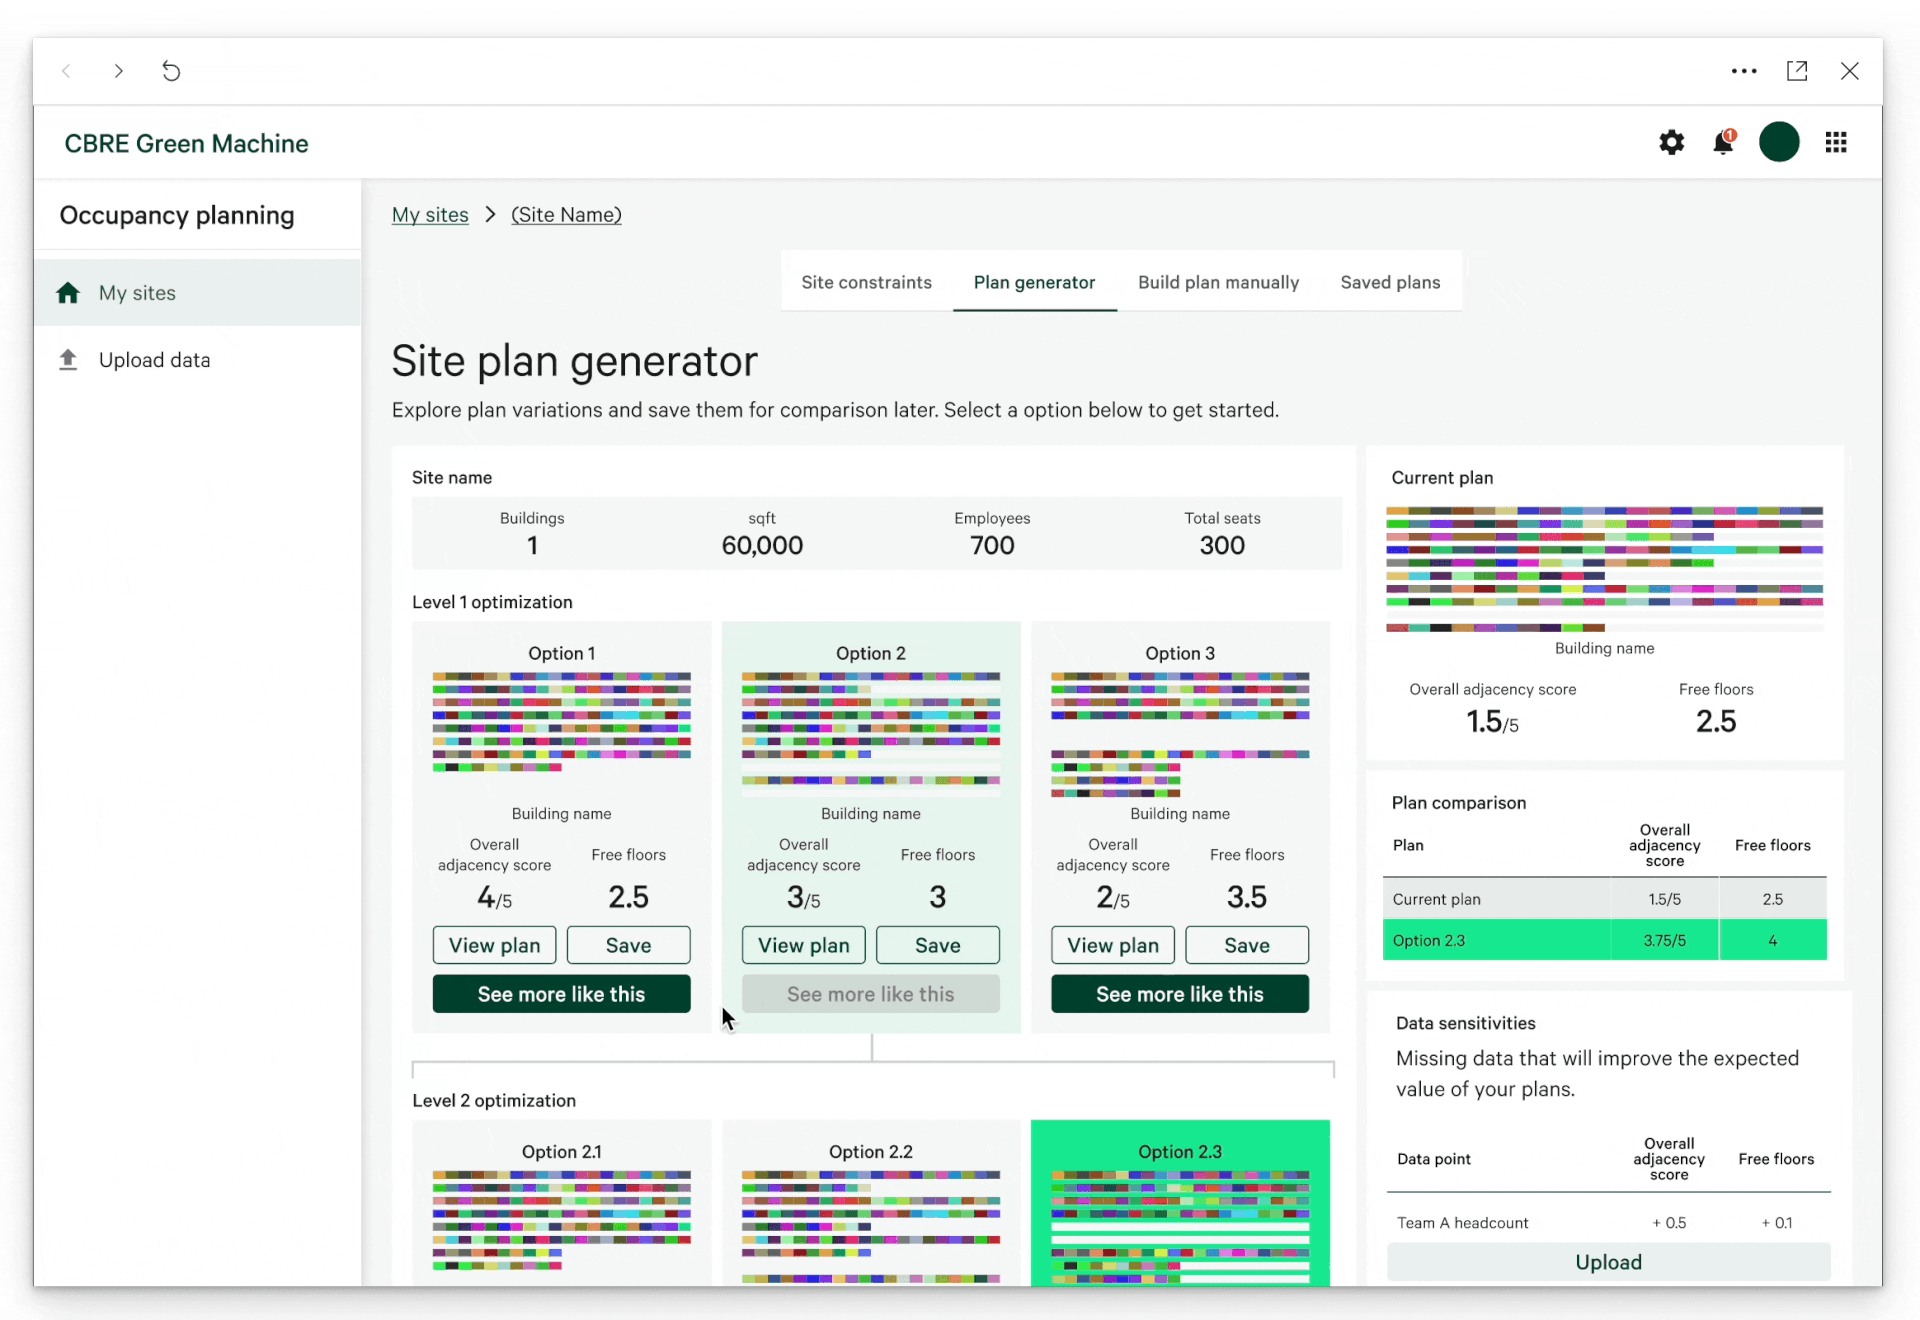
Task: Click the (Site Name) breadcrumb link
Action: (566, 215)
